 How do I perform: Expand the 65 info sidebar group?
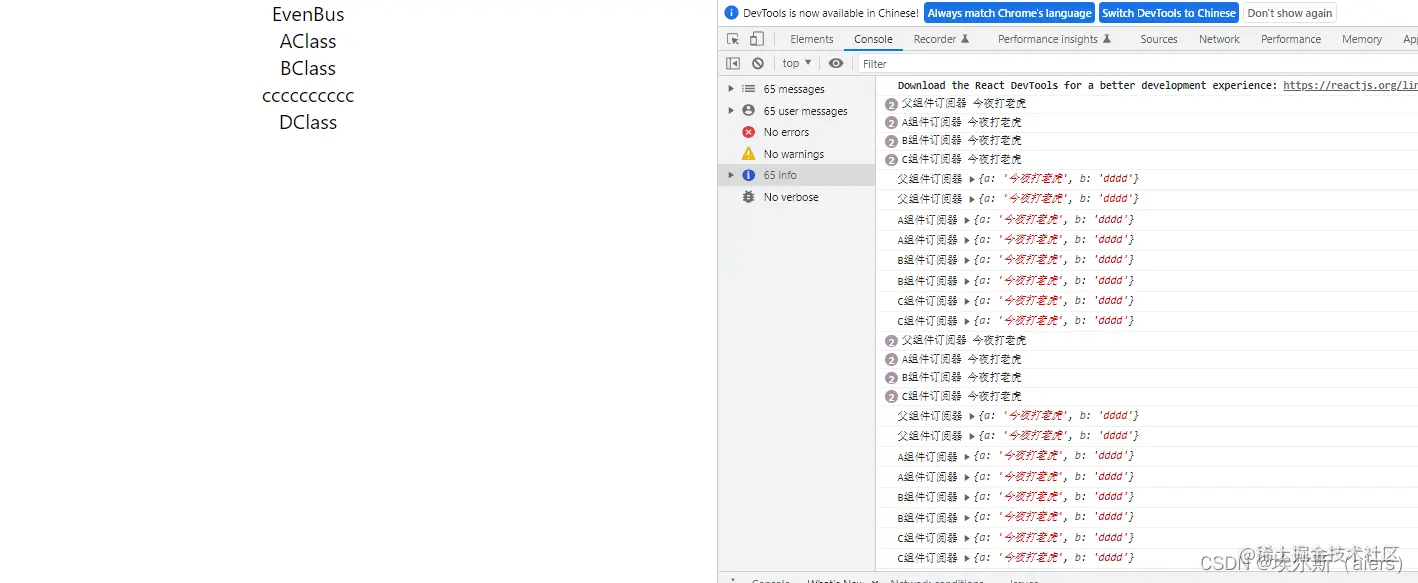731,174
